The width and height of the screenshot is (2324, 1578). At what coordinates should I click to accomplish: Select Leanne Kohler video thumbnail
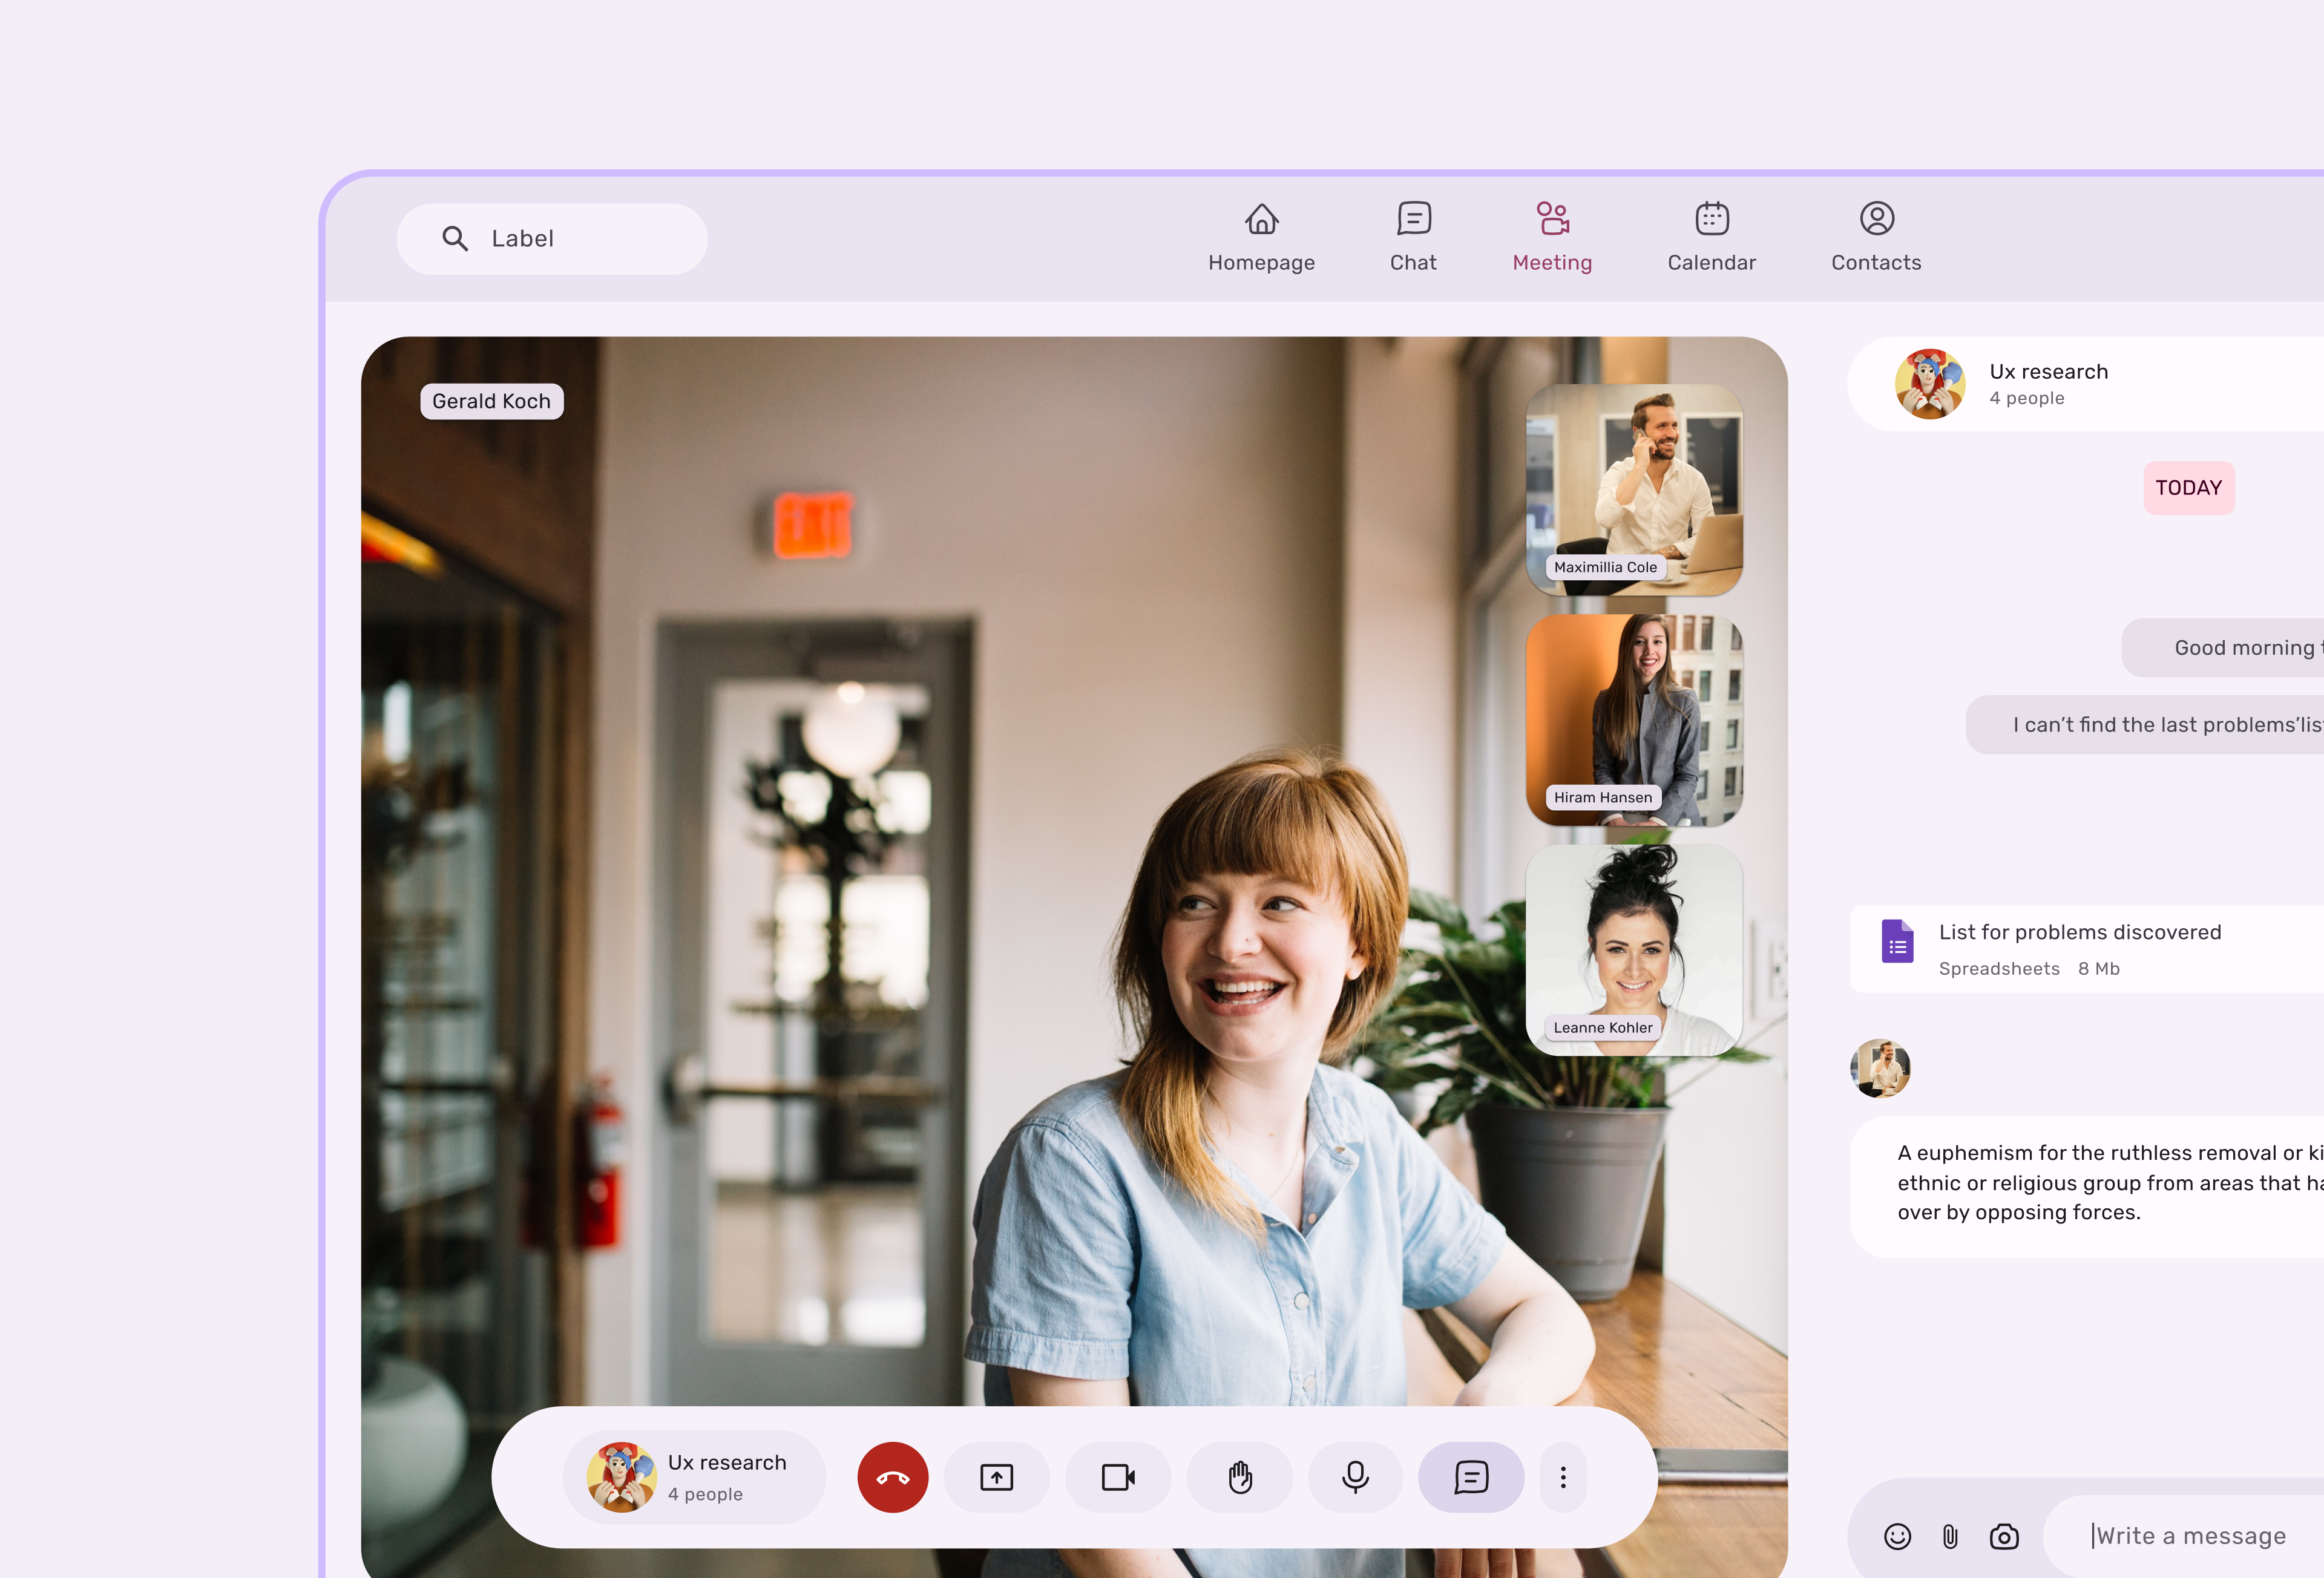(1634, 950)
